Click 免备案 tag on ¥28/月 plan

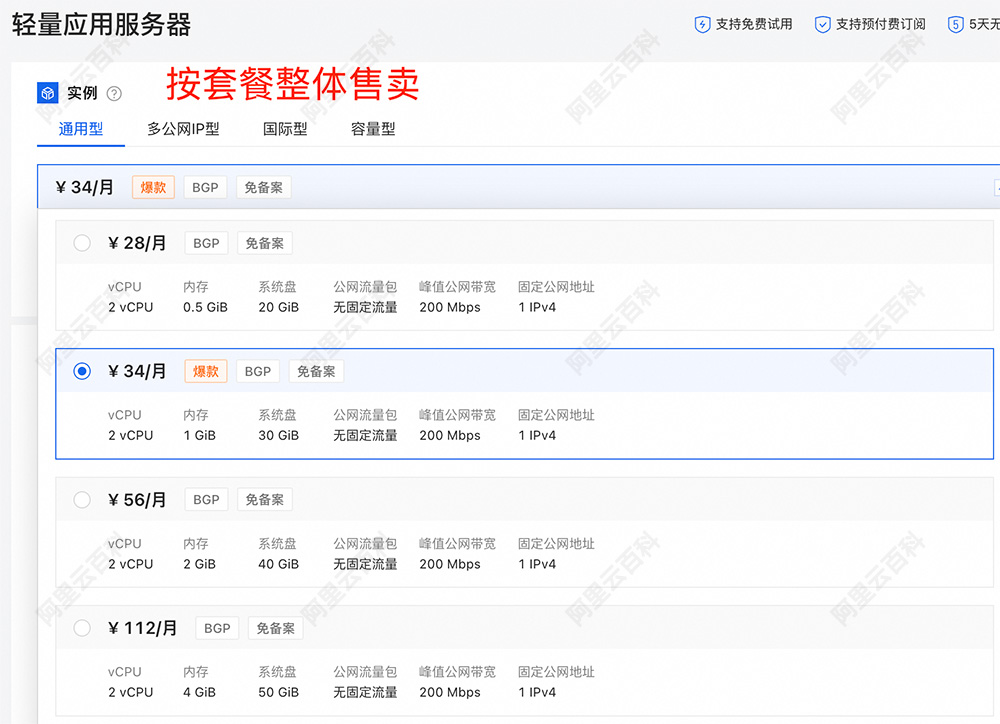(265, 243)
